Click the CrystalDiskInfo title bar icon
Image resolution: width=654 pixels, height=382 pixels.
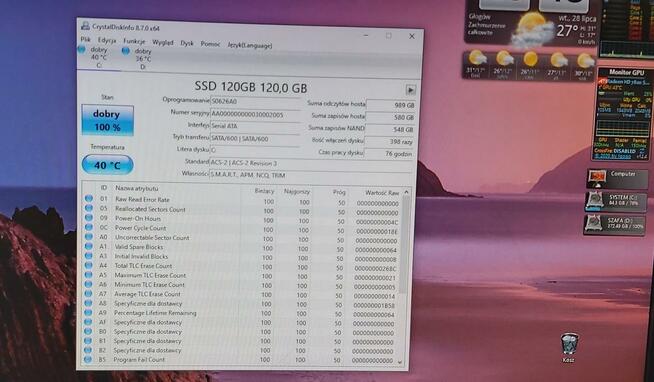tap(86, 26)
